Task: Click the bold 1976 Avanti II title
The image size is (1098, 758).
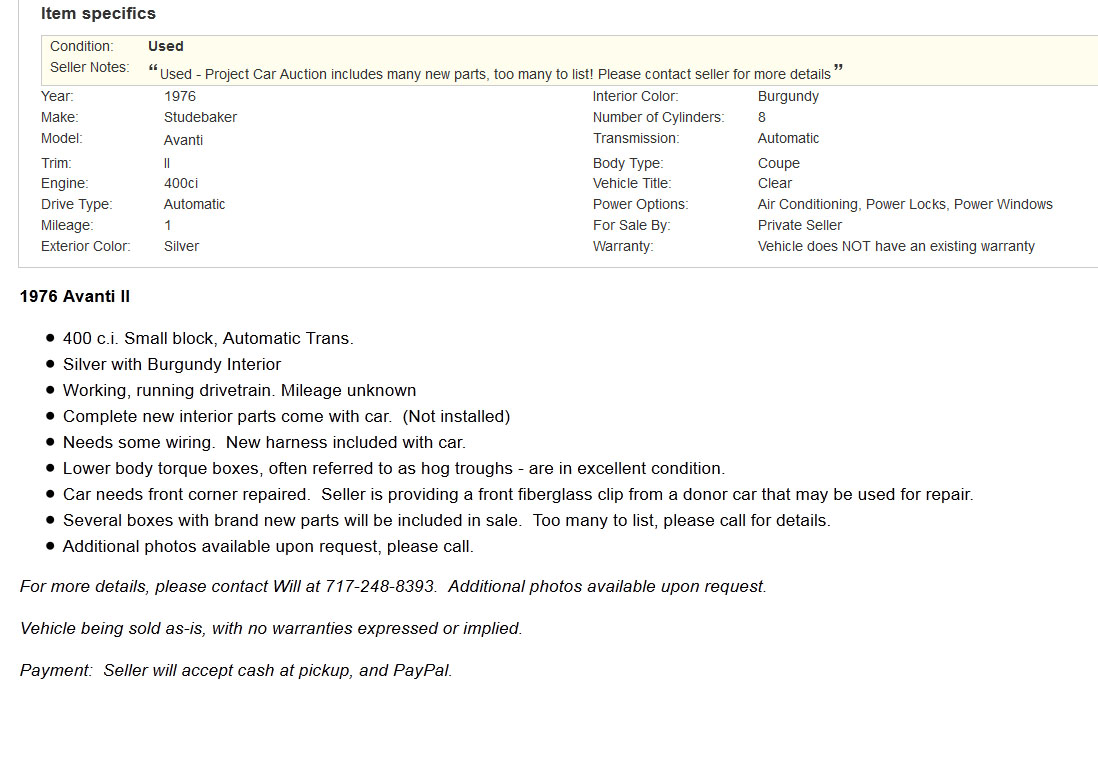Action: [x=75, y=297]
